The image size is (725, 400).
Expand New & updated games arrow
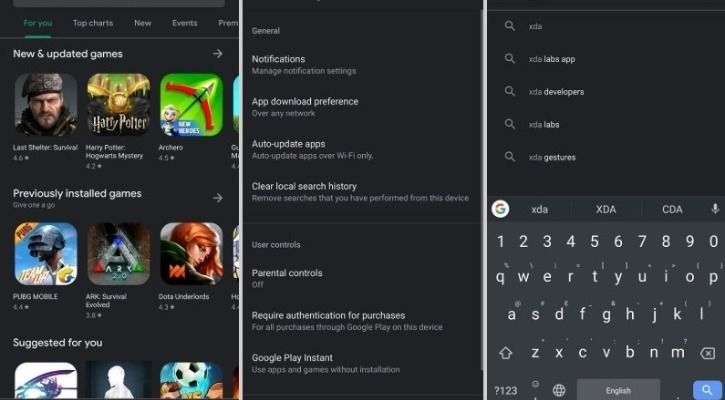point(218,54)
